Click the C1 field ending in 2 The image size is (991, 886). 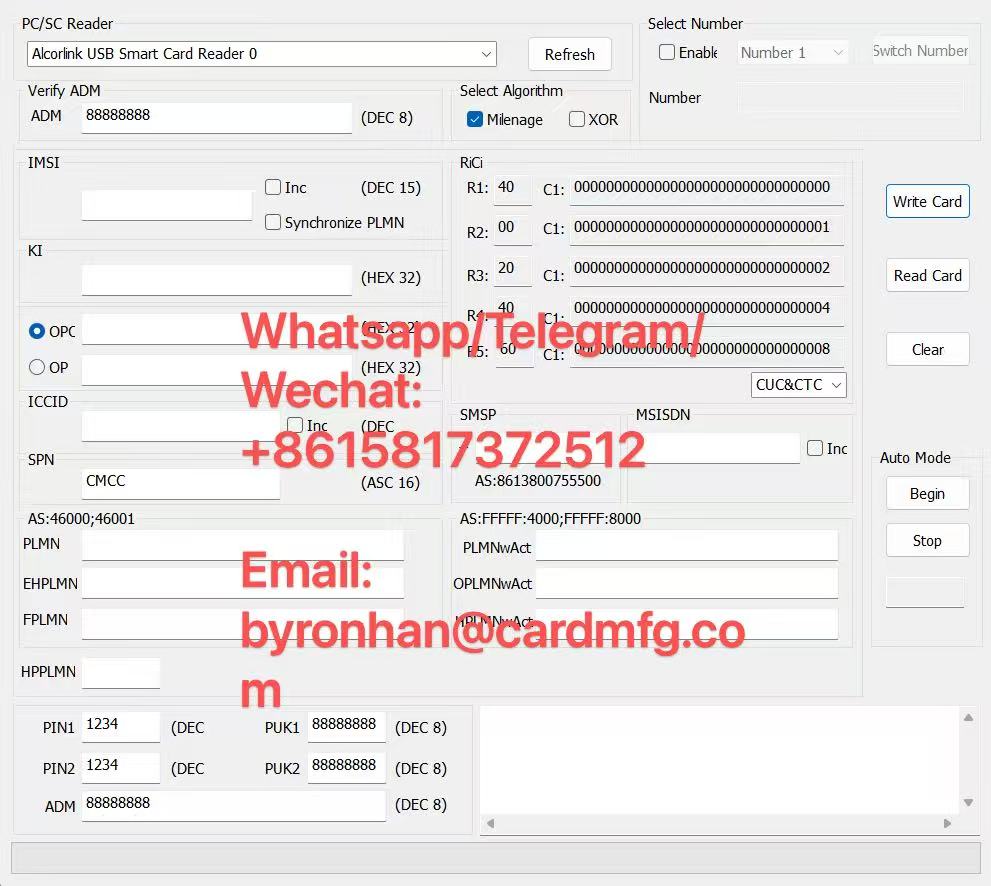click(x=707, y=270)
